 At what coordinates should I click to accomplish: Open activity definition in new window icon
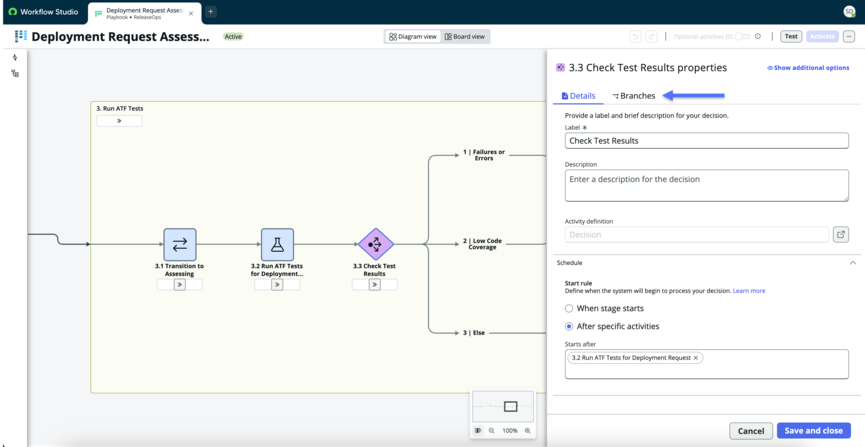840,235
